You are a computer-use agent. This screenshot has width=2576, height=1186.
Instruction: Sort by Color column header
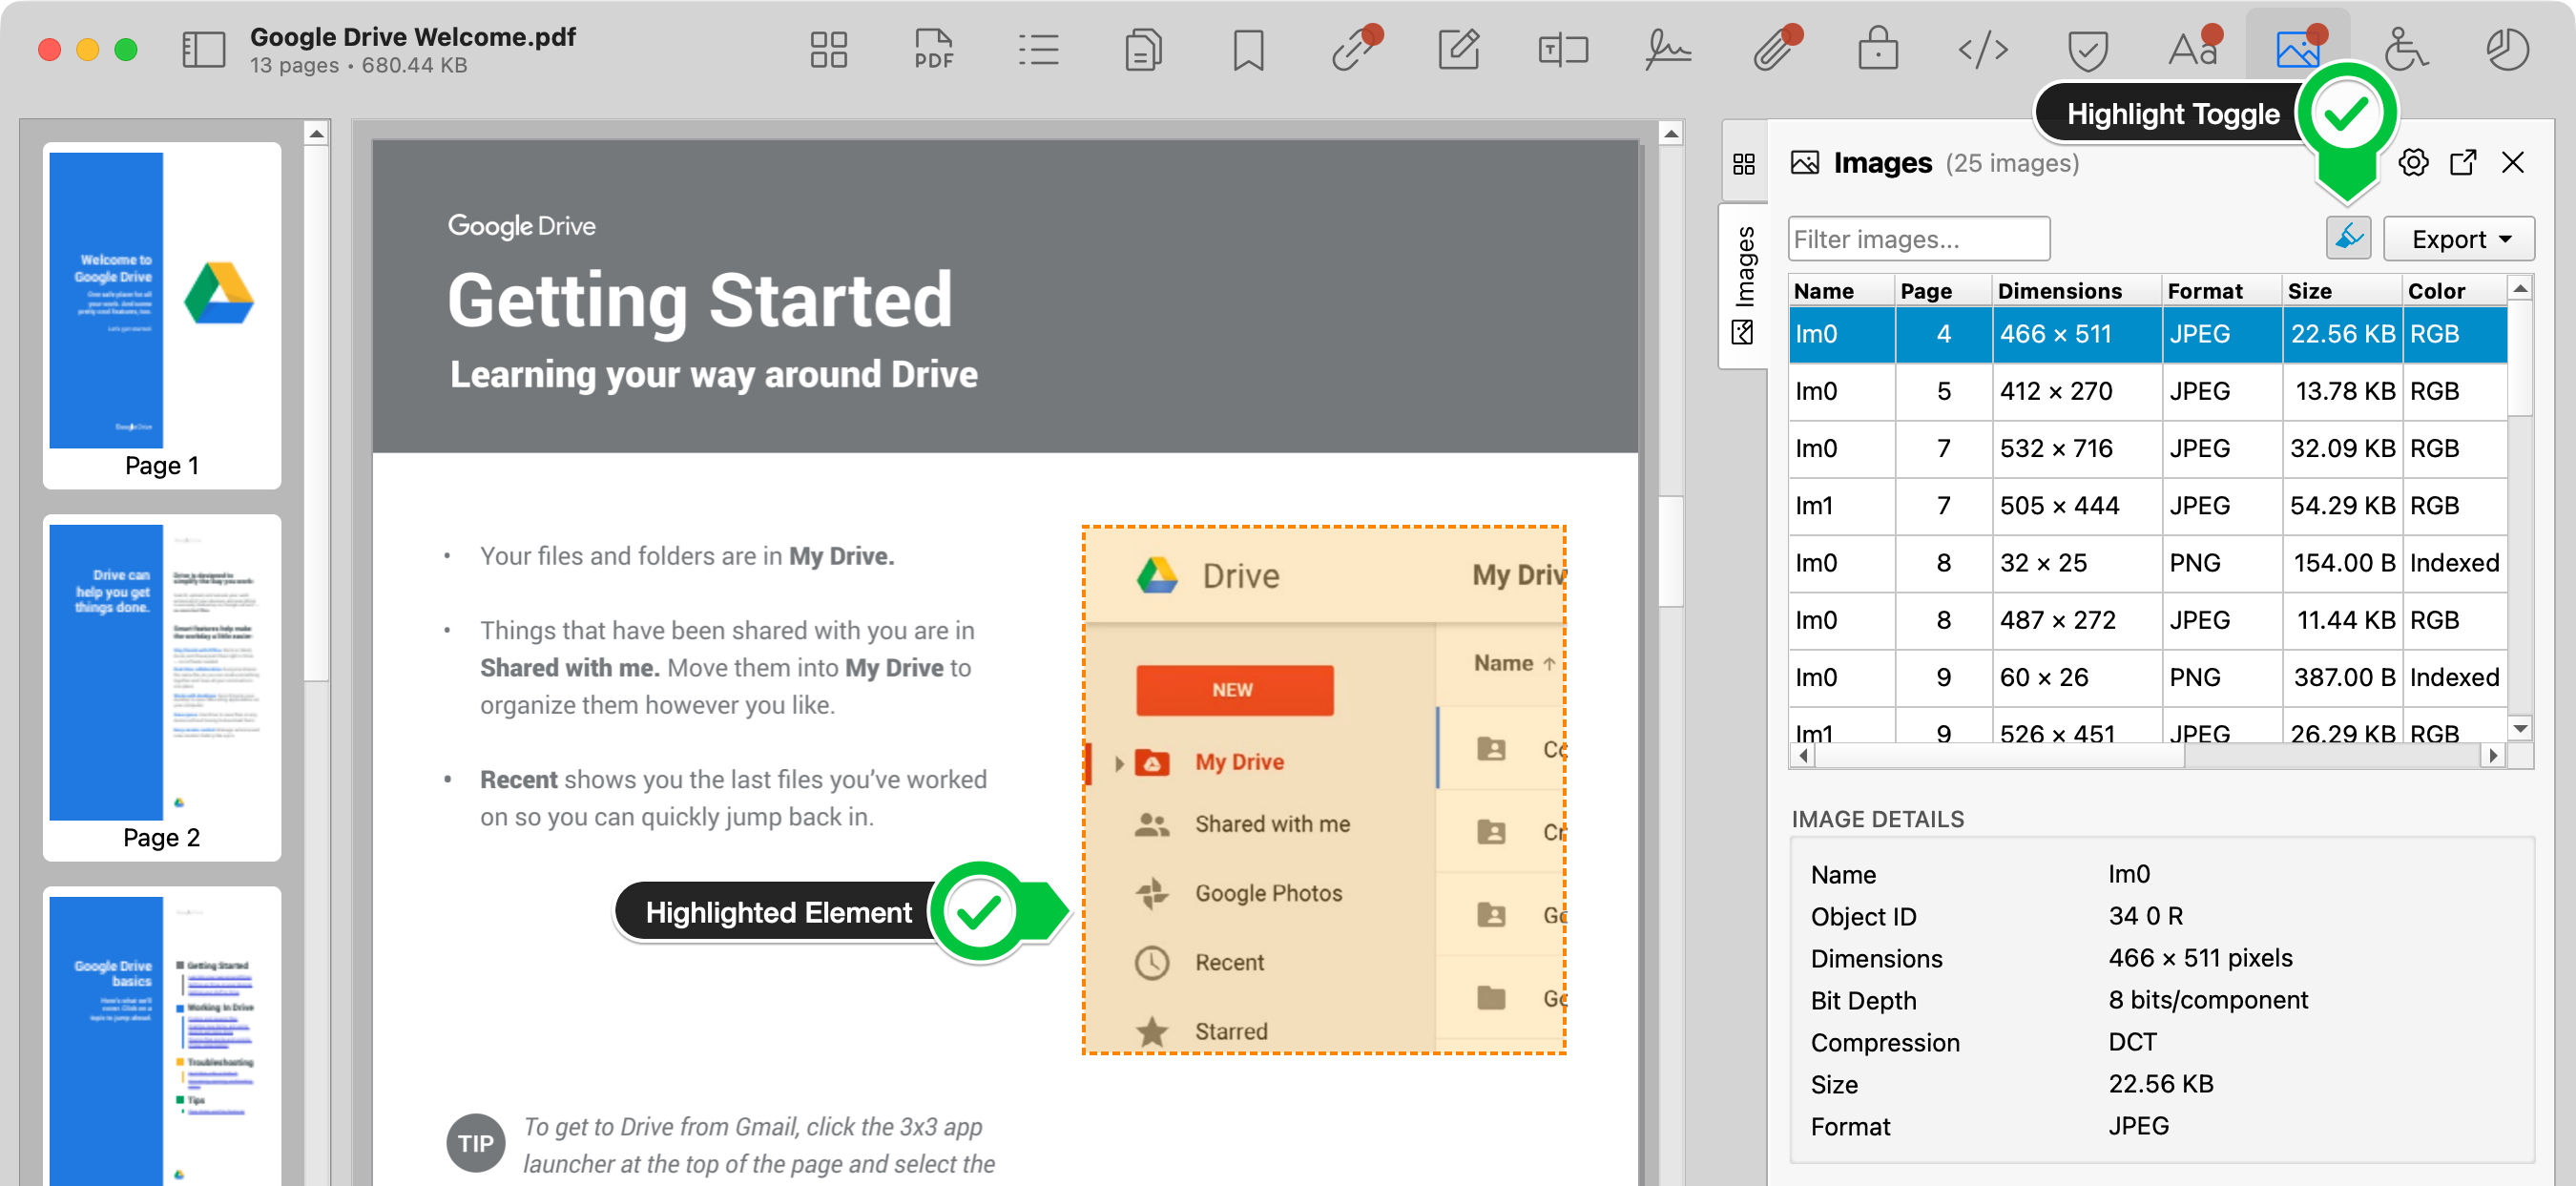pyautogui.click(x=2454, y=290)
